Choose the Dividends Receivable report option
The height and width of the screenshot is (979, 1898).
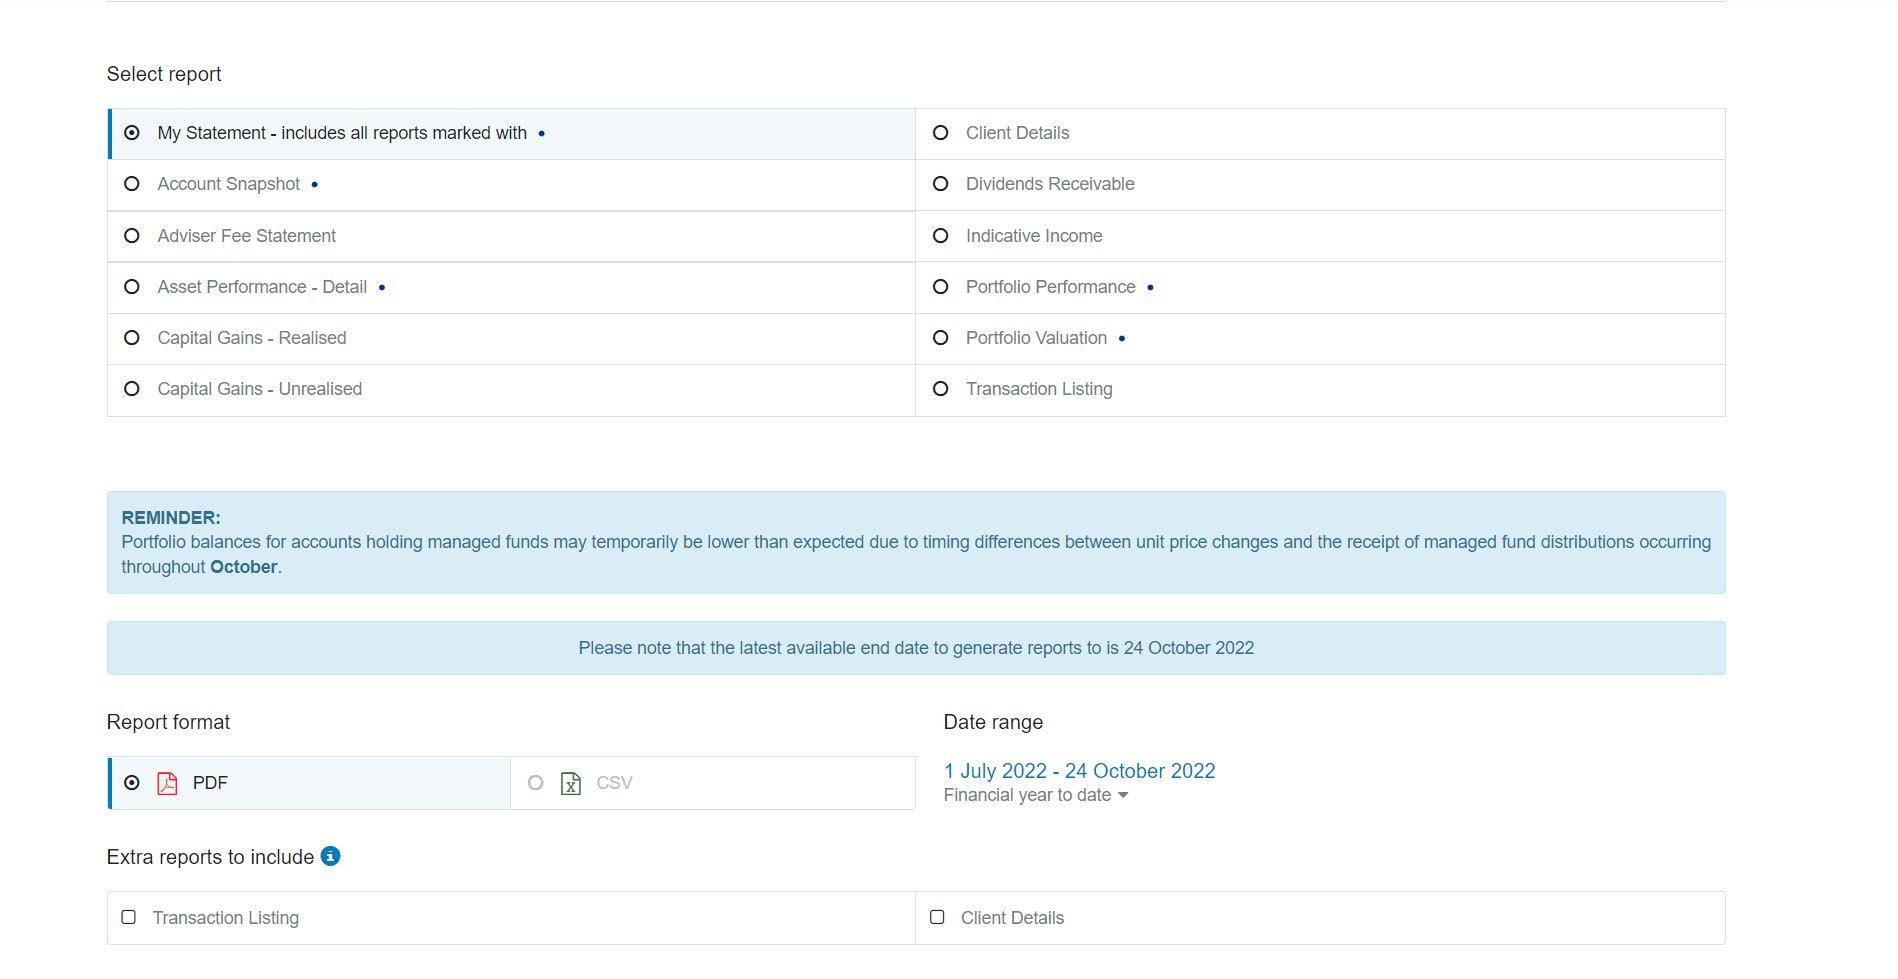point(940,184)
